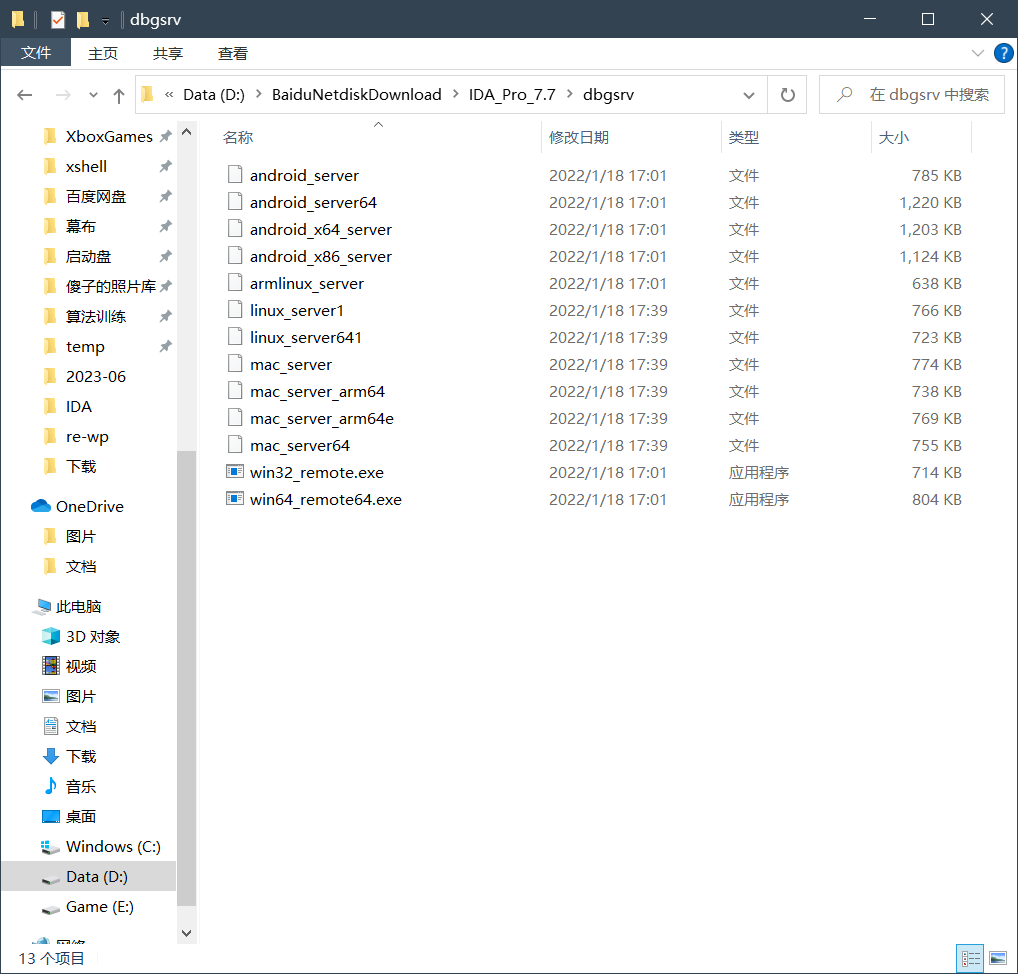The height and width of the screenshot is (974, 1018).
Task: Select the android_server64 file
Action: click(313, 203)
